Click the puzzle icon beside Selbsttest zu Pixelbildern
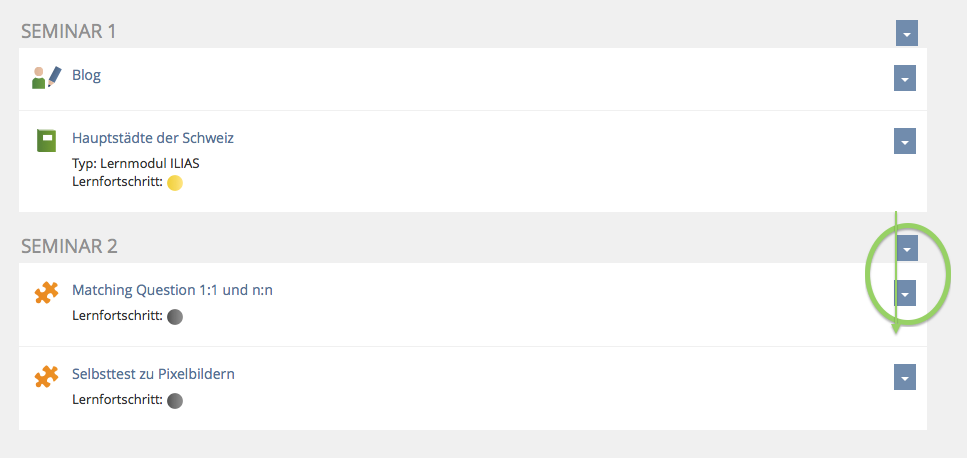This screenshot has width=967, height=458. pyautogui.click(x=46, y=377)
